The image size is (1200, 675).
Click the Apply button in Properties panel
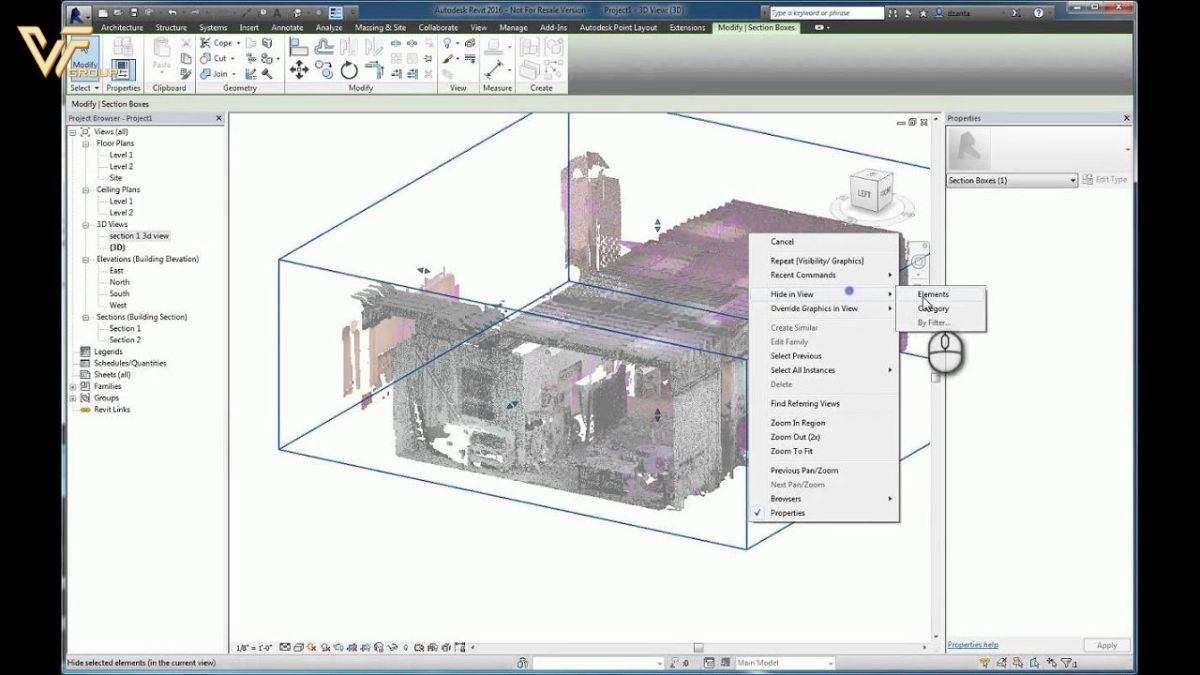pyautogui.click(x=1106, y=645)
